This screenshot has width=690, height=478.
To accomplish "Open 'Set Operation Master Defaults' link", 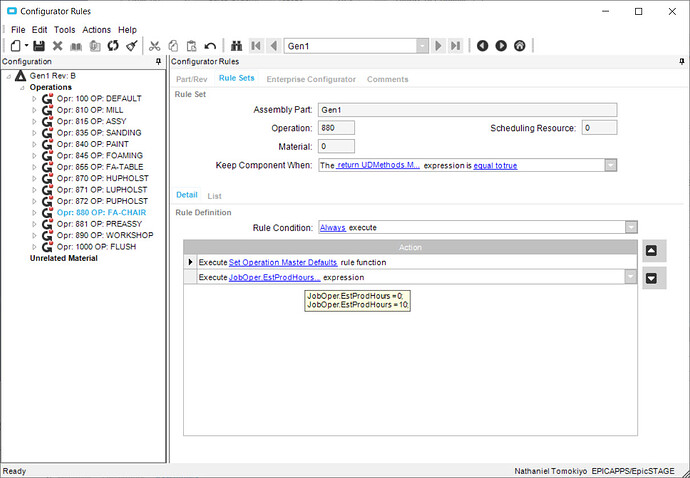I will click(x=283, y=262).
